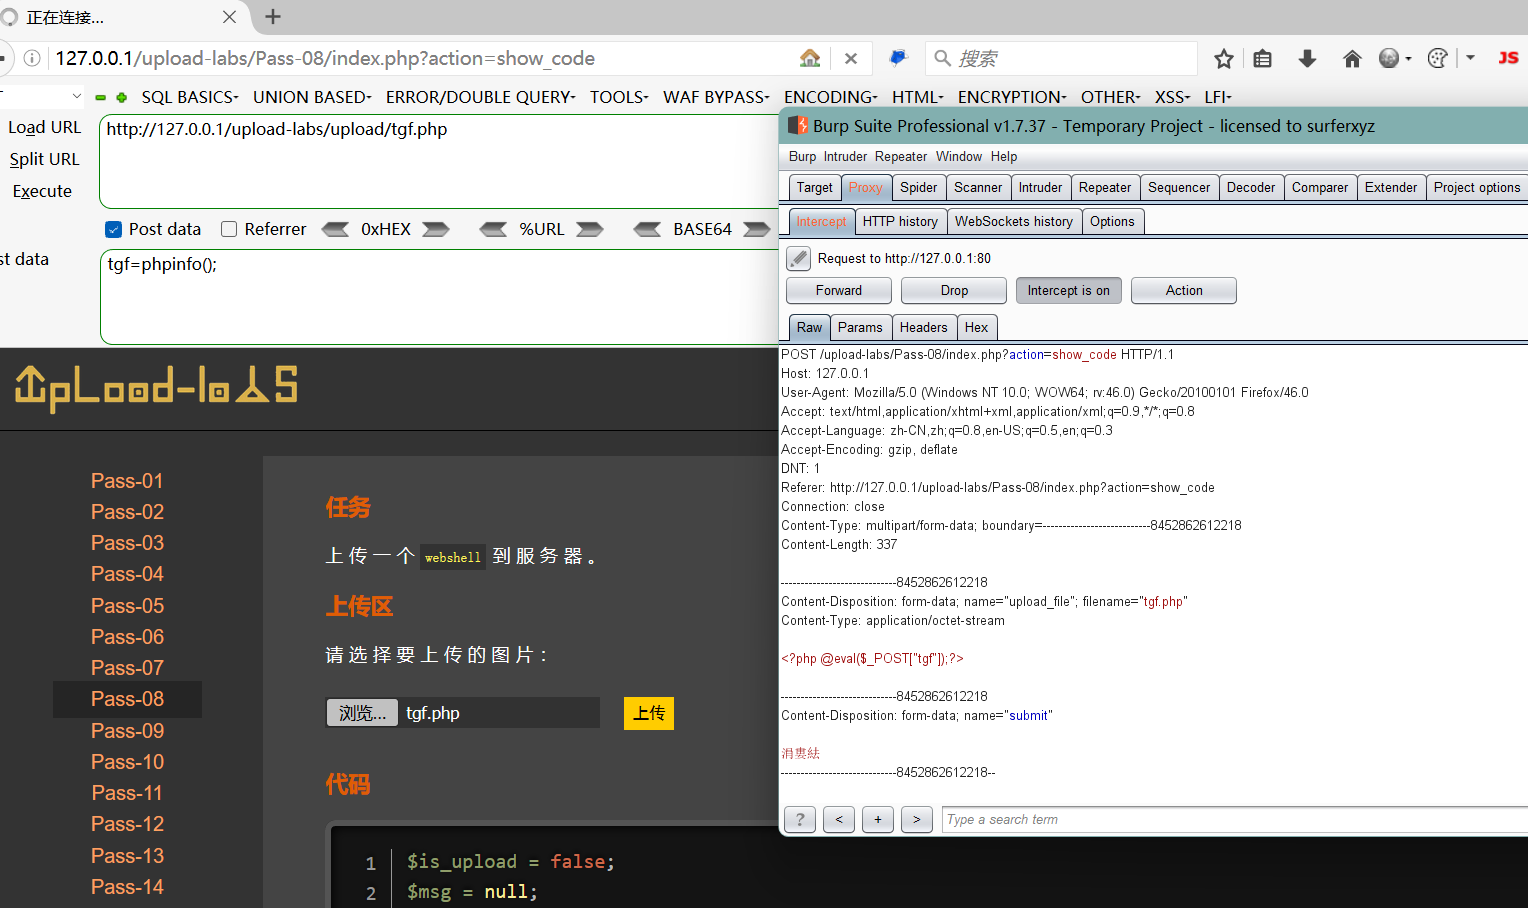Go to the Firefox home page icon
The image size is (1528, 908).
point(1352,59)
